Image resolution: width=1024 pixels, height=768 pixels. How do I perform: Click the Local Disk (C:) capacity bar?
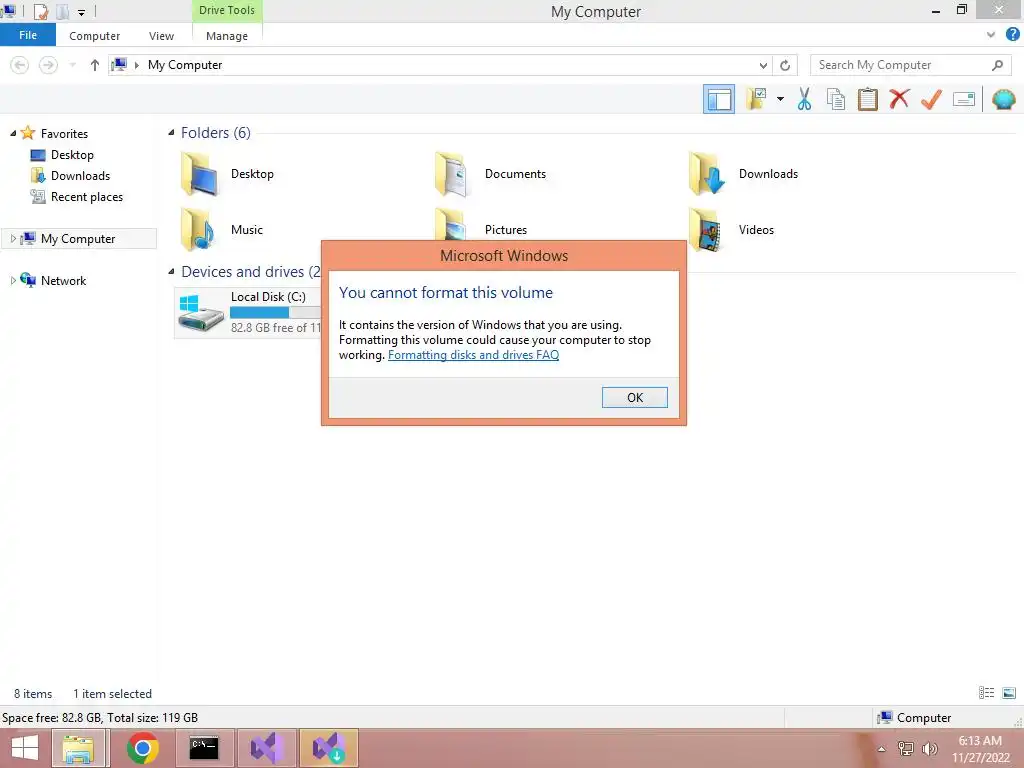276,312
